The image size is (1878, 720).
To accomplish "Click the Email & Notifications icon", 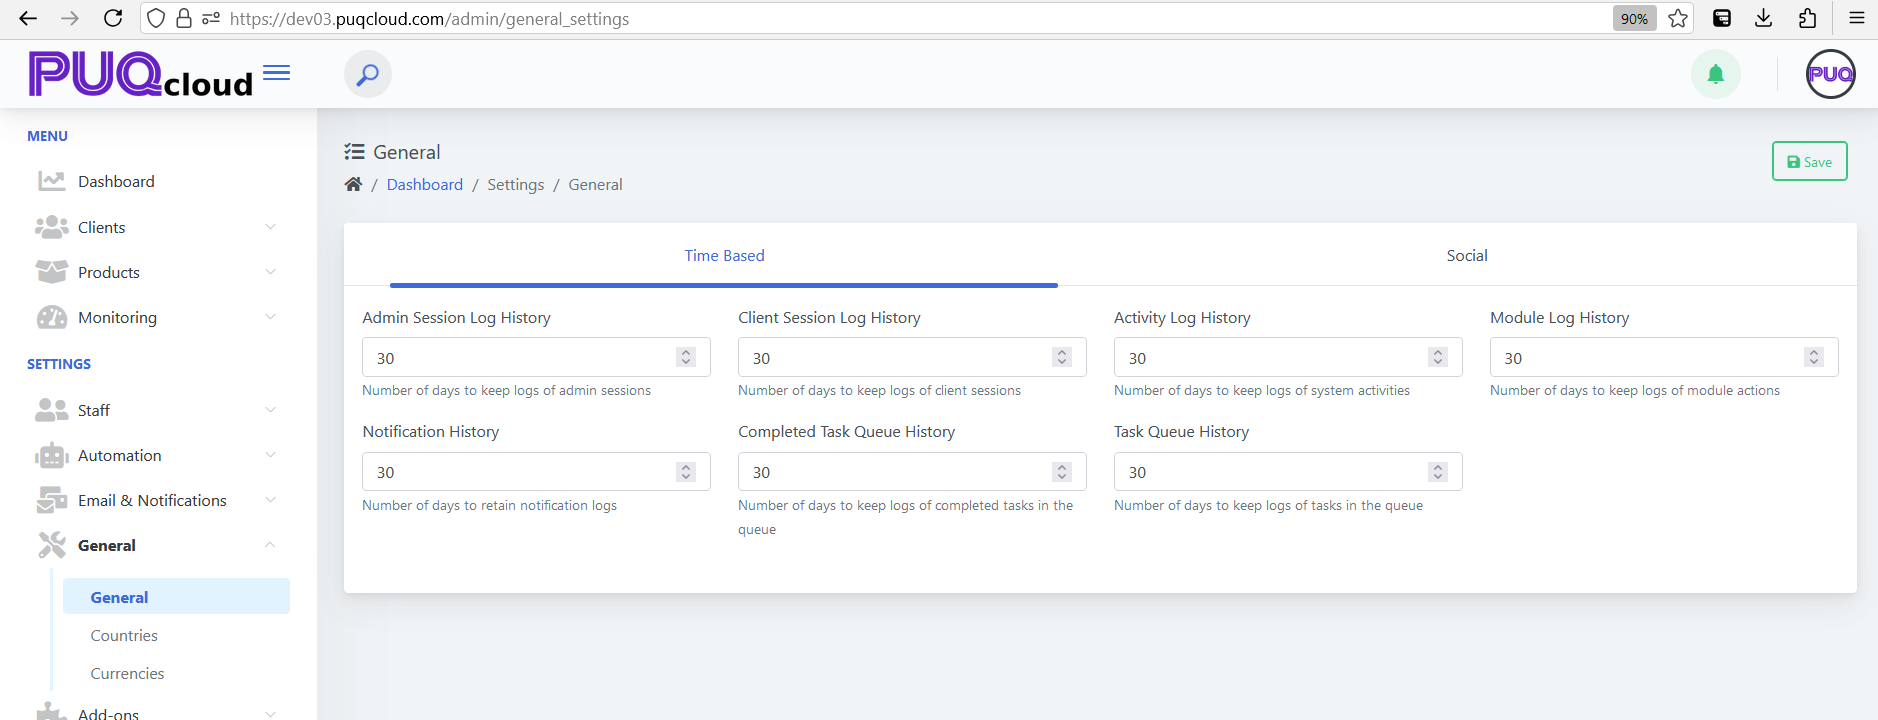I will [x=52, y=500].
